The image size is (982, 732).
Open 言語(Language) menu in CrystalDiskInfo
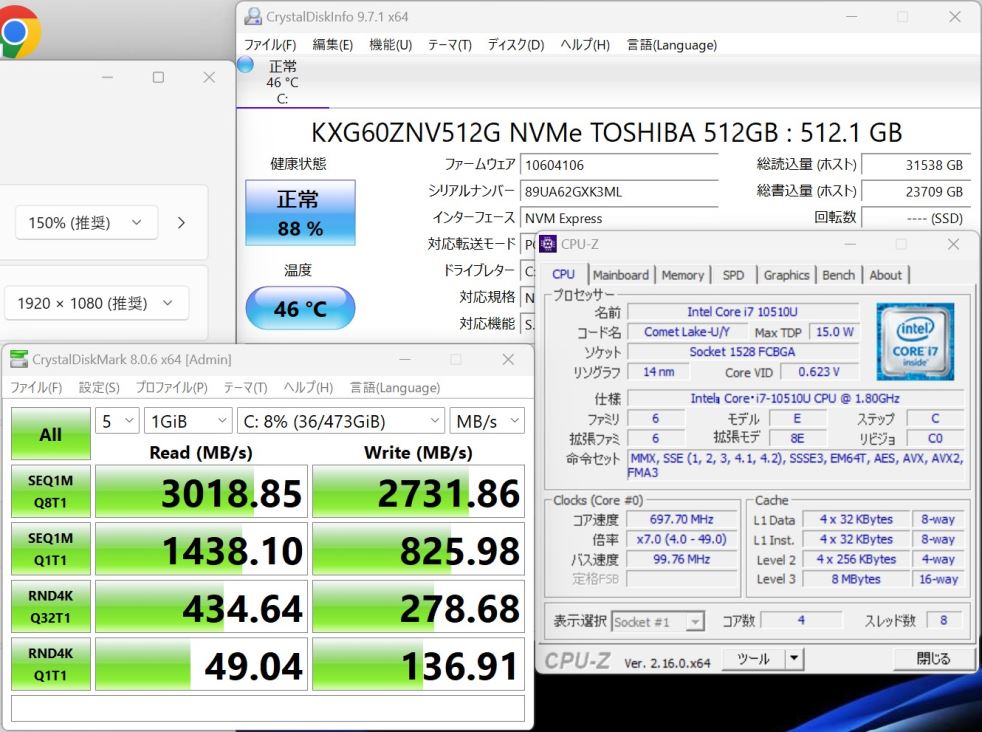pos(671,45)
